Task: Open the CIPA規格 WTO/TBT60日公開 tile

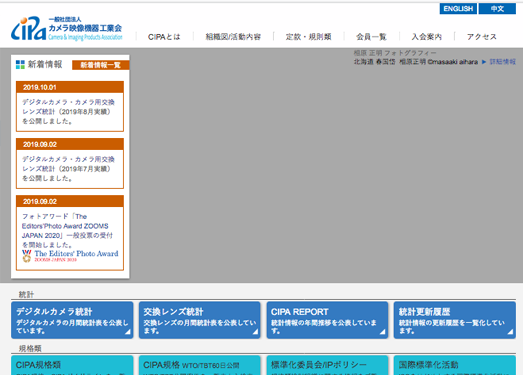Action: point(199,365)
